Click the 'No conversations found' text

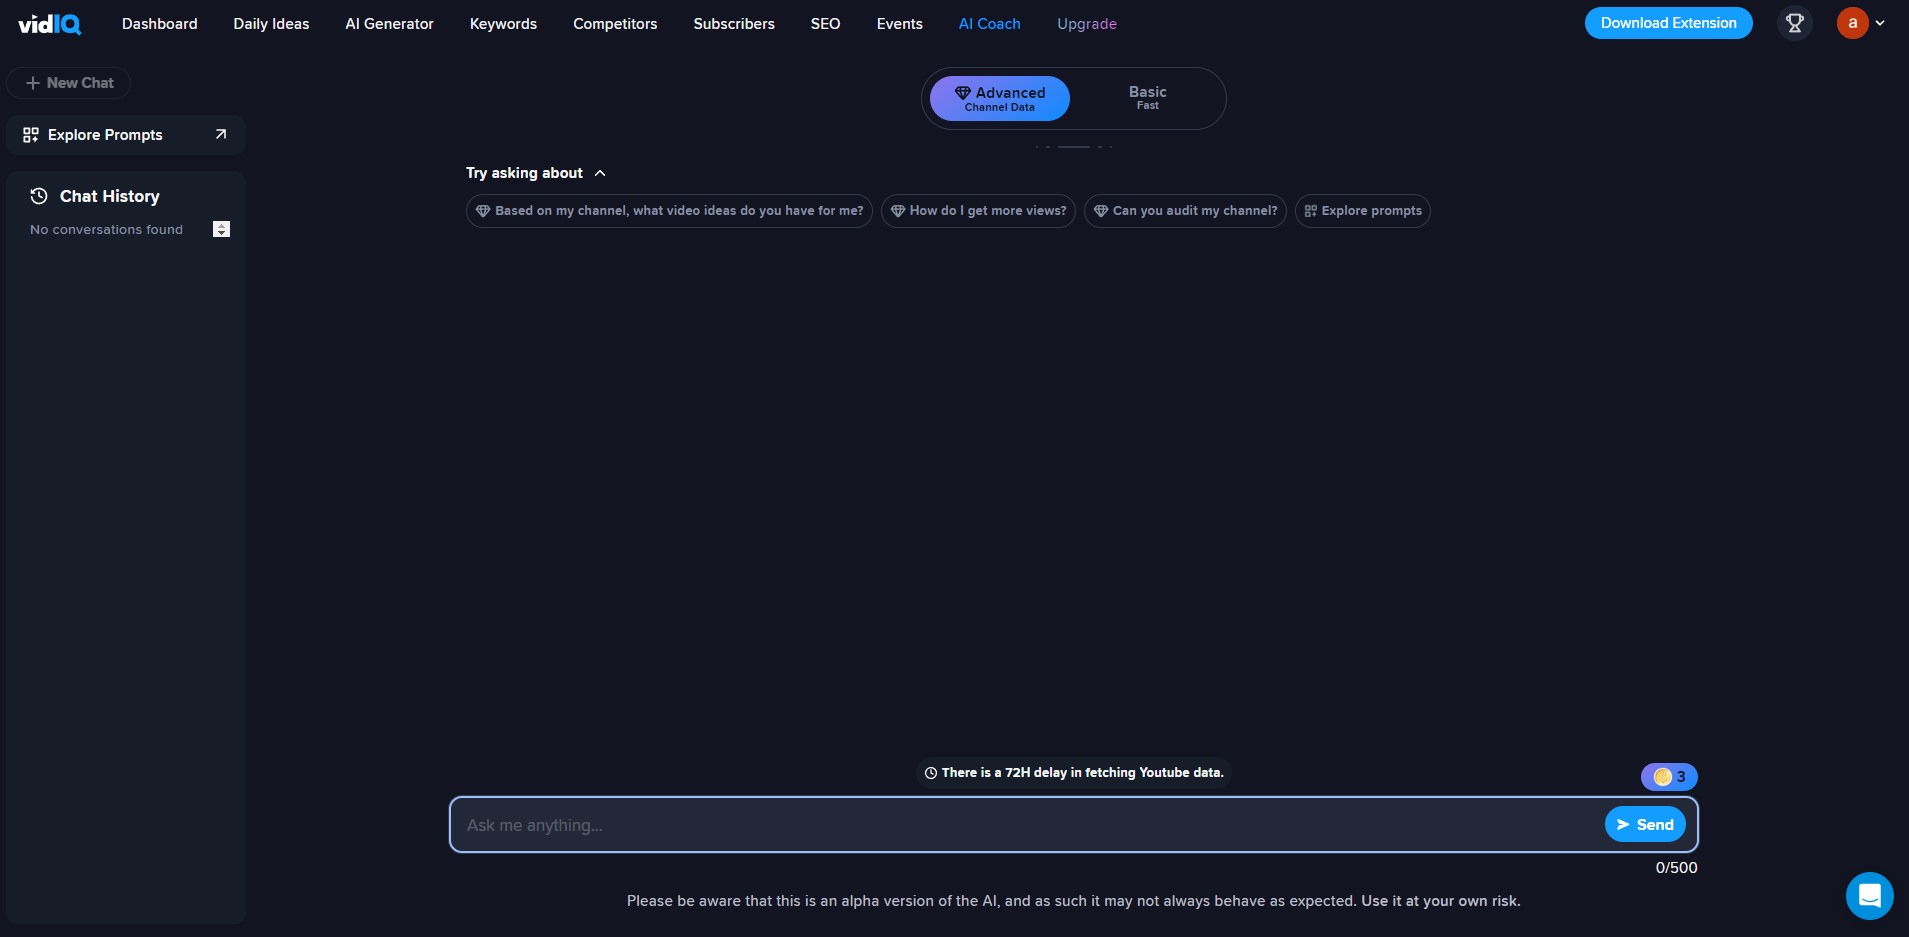tap(106, 229)
